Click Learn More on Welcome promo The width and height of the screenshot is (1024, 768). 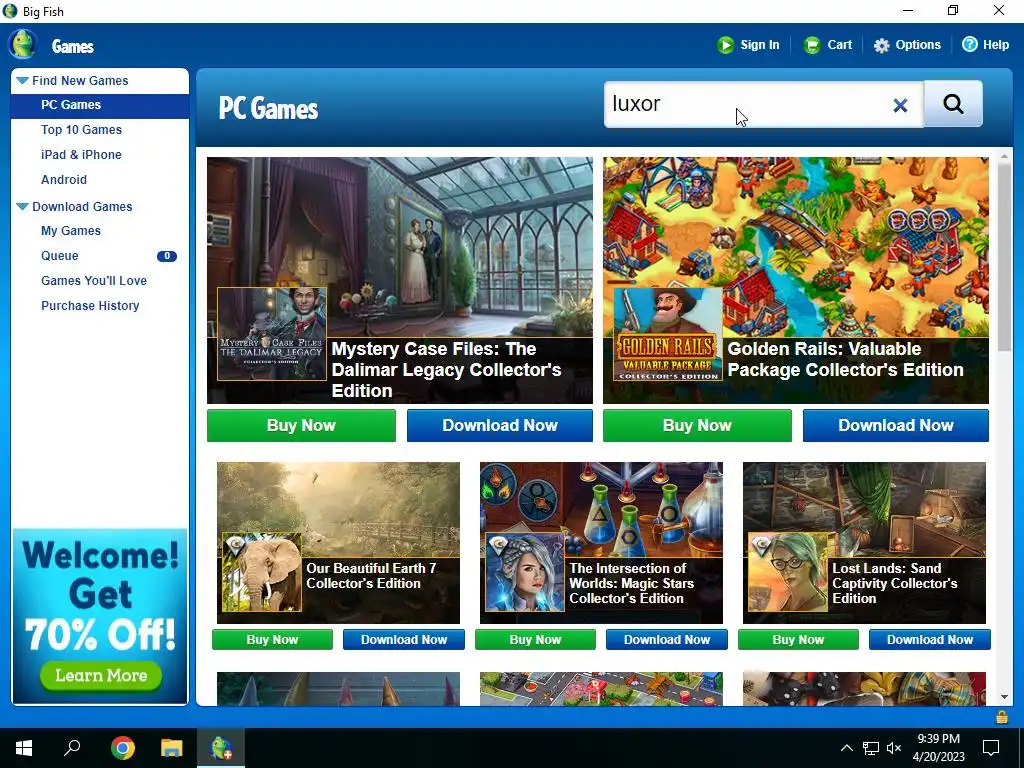pyautogui.click(x=101, y=676)
